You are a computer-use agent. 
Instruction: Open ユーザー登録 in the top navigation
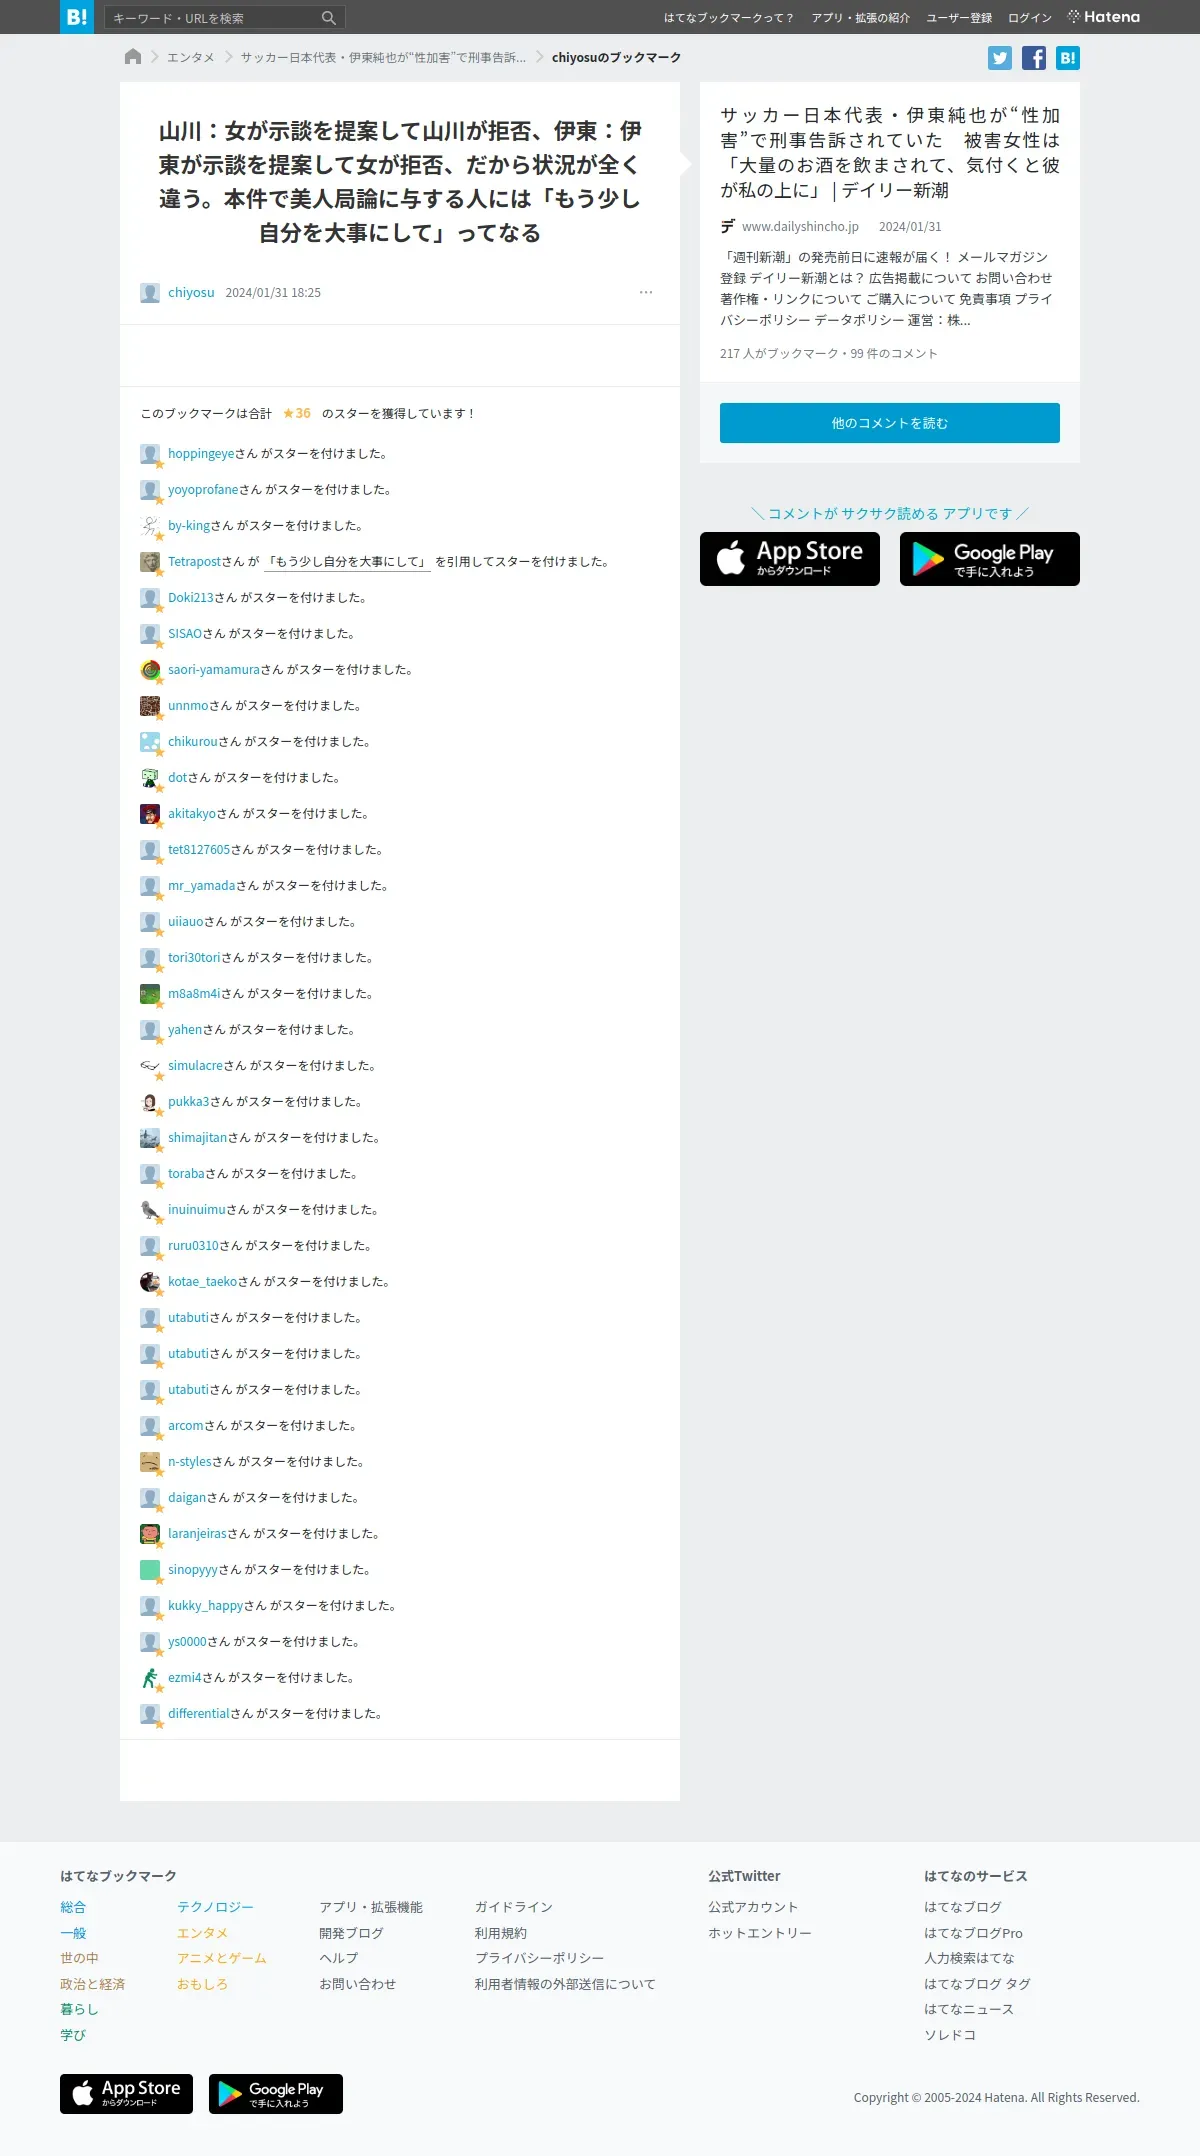[x=959, y=18]
